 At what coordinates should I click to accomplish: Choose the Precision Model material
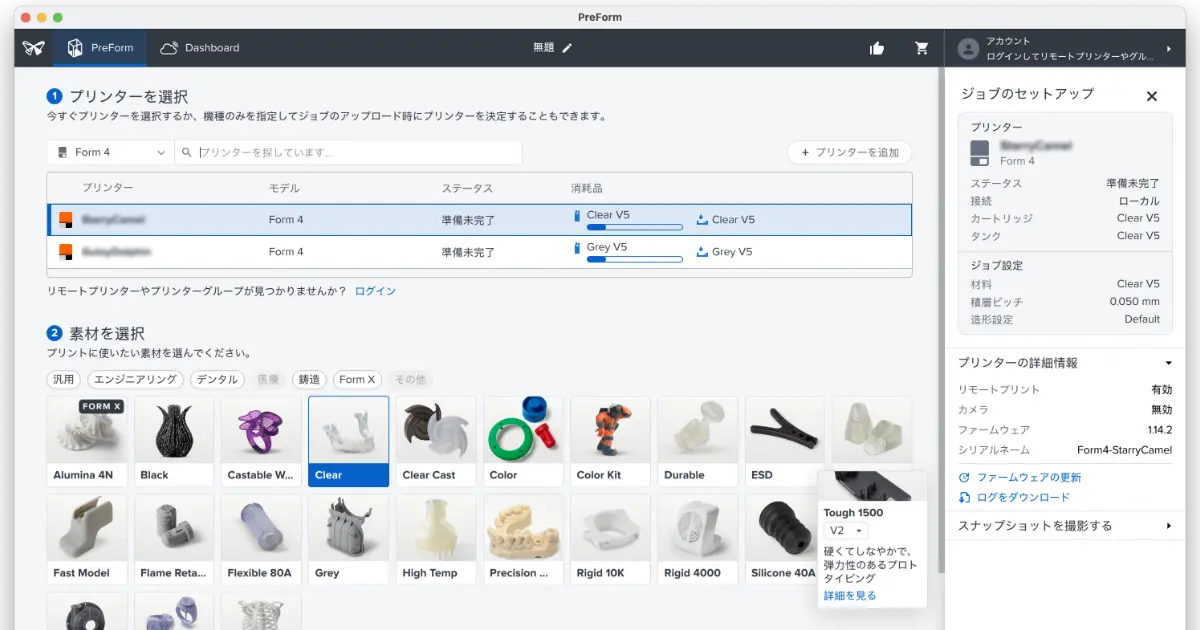[x=524, y=539]
